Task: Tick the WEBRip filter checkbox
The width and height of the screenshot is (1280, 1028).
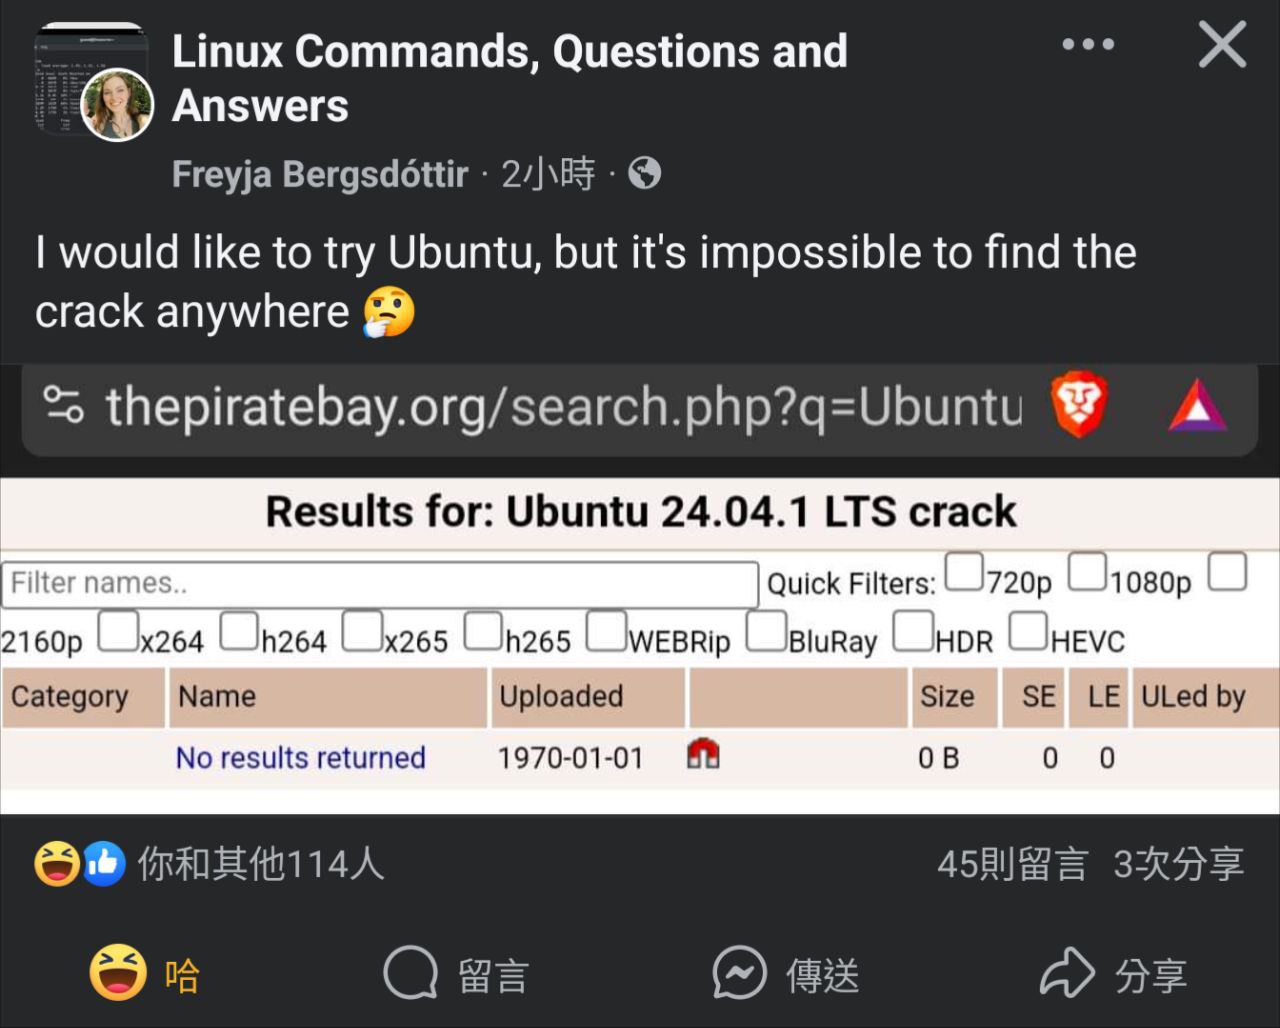Action: point(606,631)
